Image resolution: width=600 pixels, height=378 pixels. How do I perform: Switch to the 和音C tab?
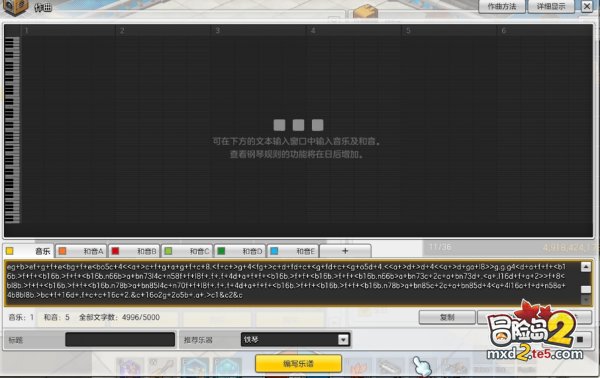(187, 251)
